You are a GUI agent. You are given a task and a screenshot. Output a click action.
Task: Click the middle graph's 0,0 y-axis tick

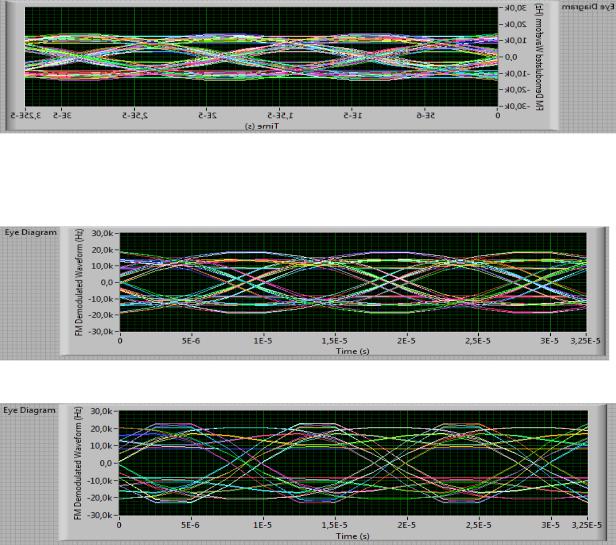(x=106, y=283)
